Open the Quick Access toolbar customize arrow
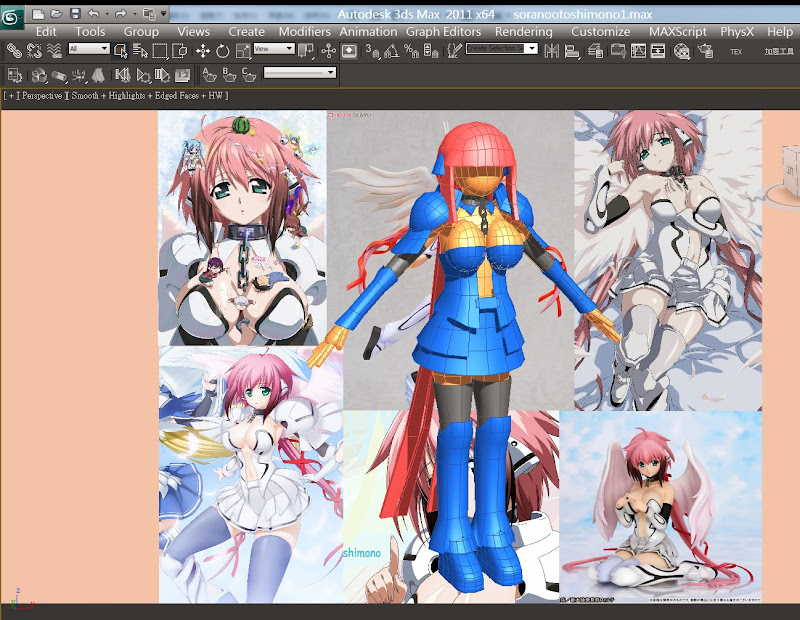Viewport: 800px width, 620px height. pyautogui.click(x=163, y=14)
